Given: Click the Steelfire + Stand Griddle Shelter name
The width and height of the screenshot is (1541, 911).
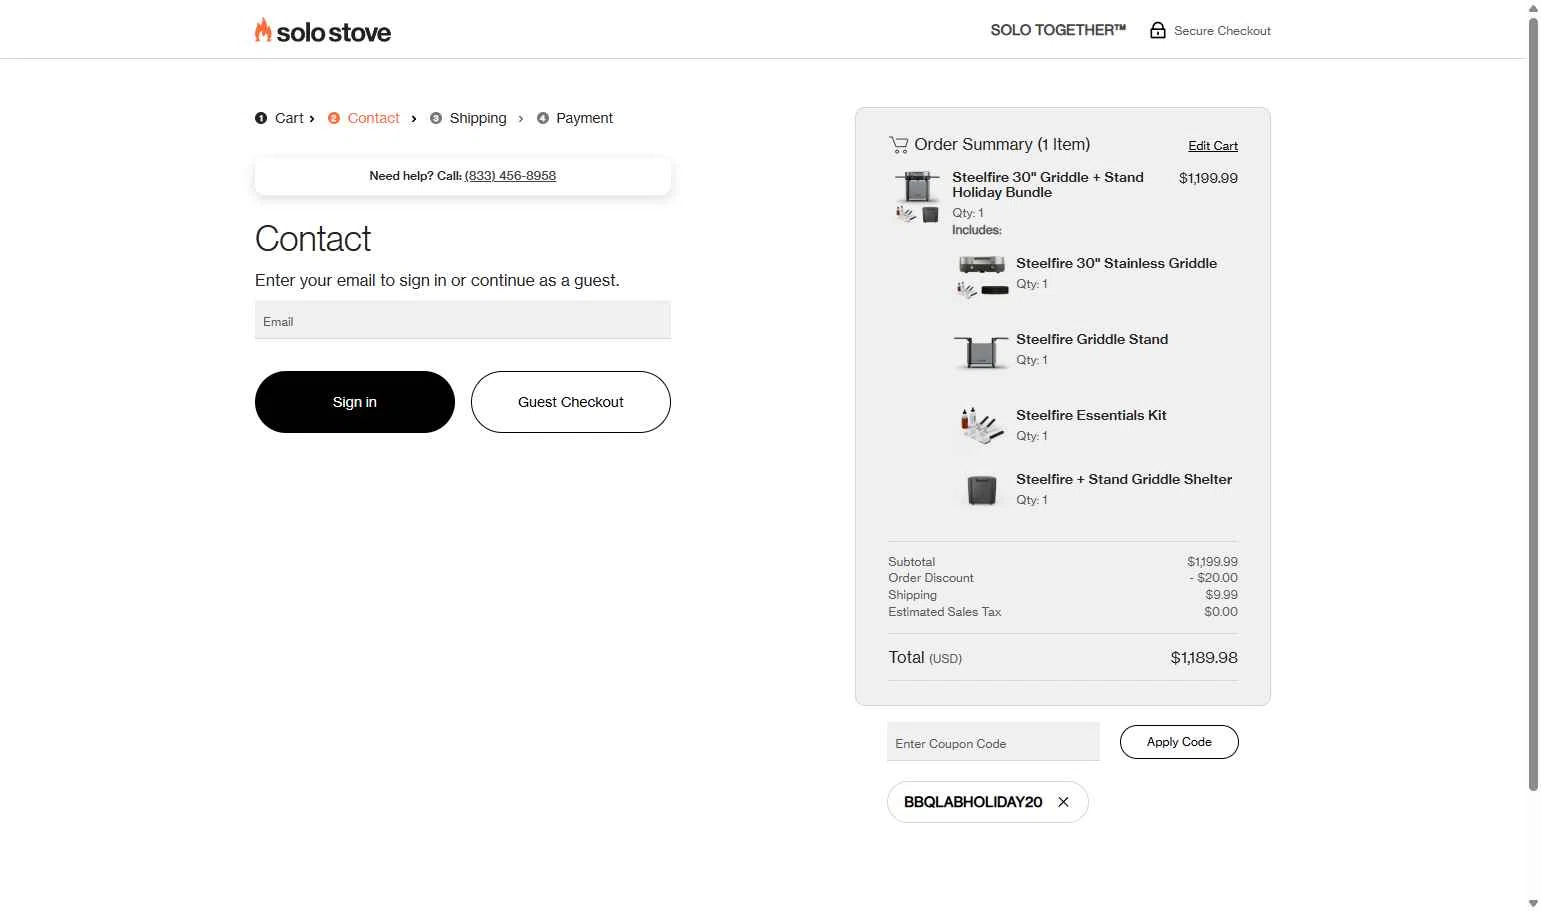Looking at the screenshot, I should 1124,479.
